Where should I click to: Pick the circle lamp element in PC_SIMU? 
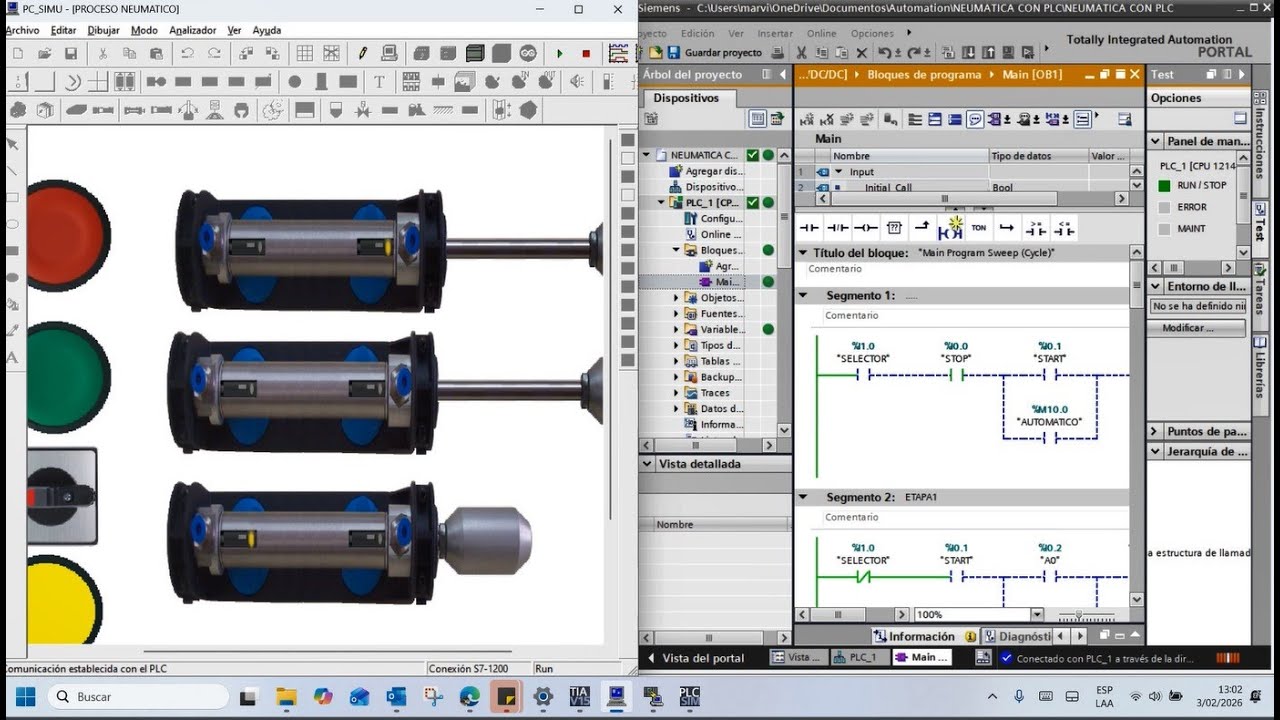click(294, 82)
